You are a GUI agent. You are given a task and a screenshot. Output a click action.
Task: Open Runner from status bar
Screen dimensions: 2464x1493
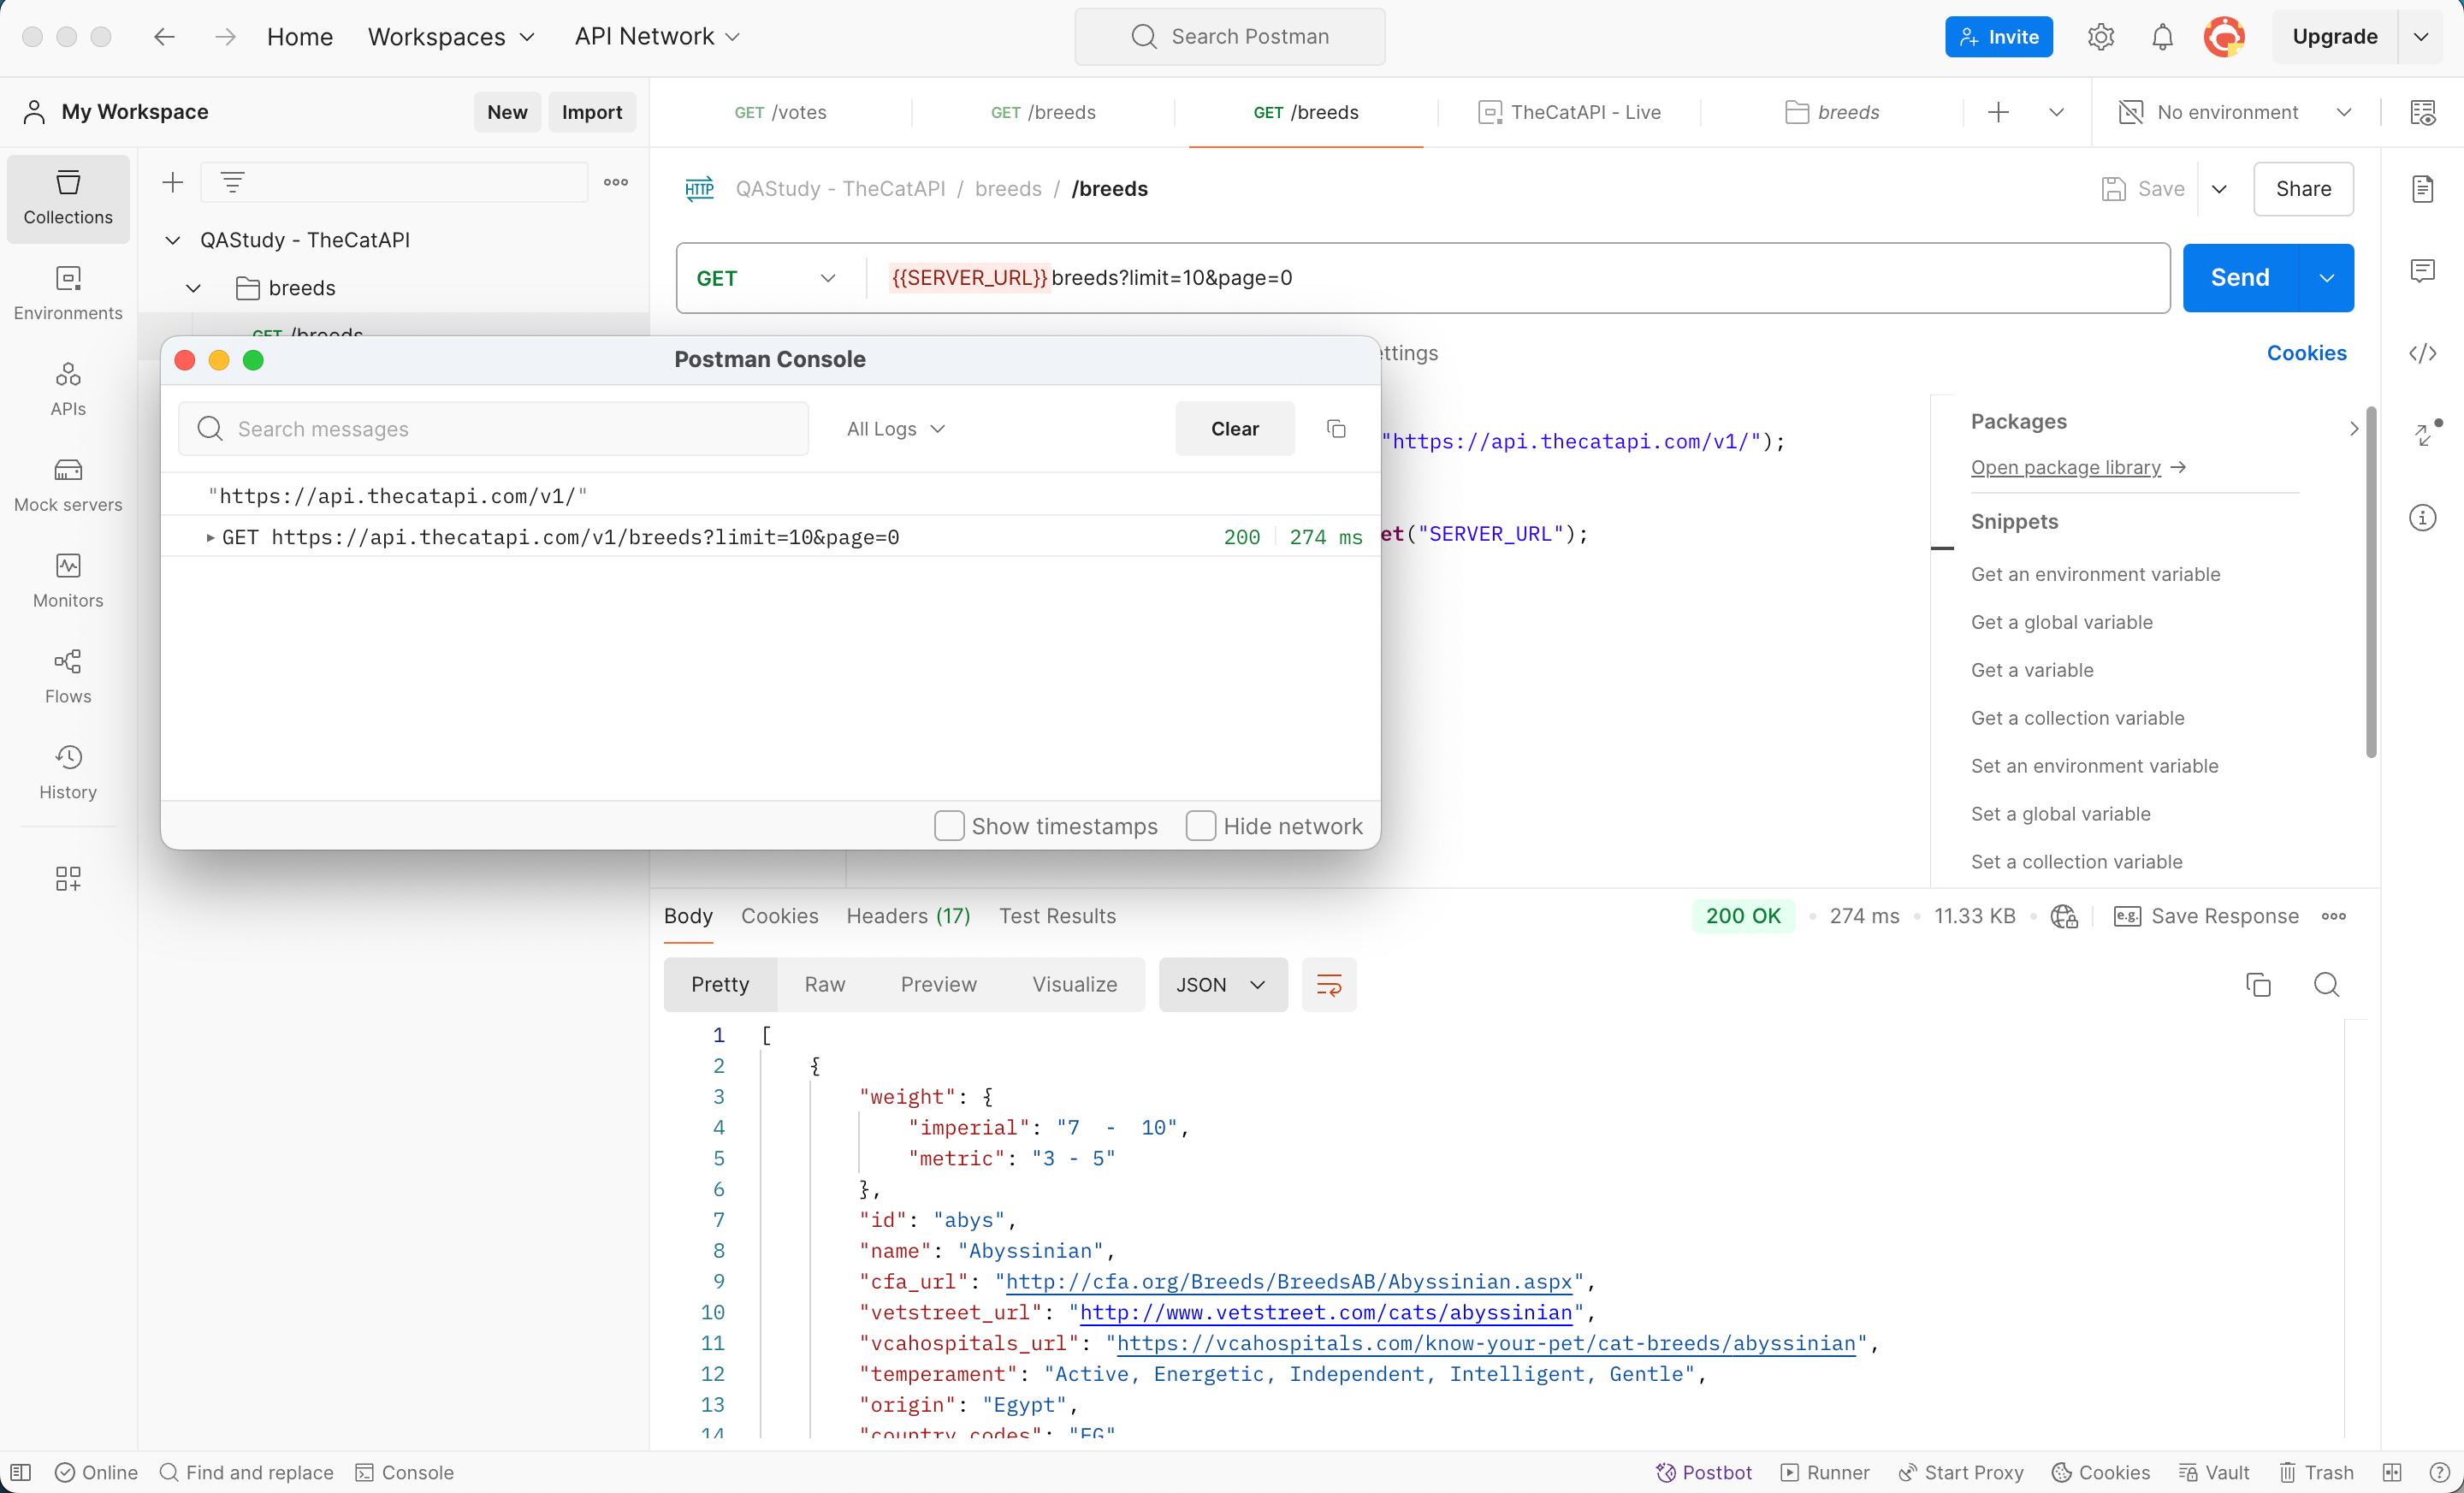click(1825, 1472)
